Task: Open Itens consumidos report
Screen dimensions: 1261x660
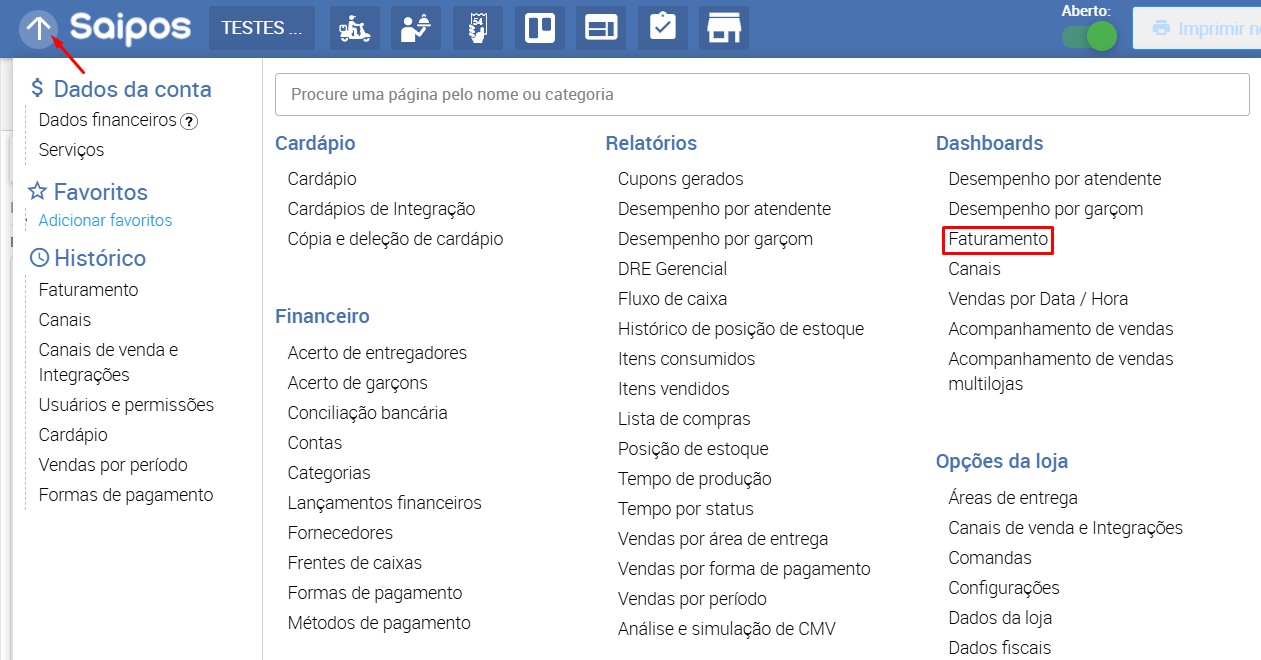Action: [x=686, y=359]
